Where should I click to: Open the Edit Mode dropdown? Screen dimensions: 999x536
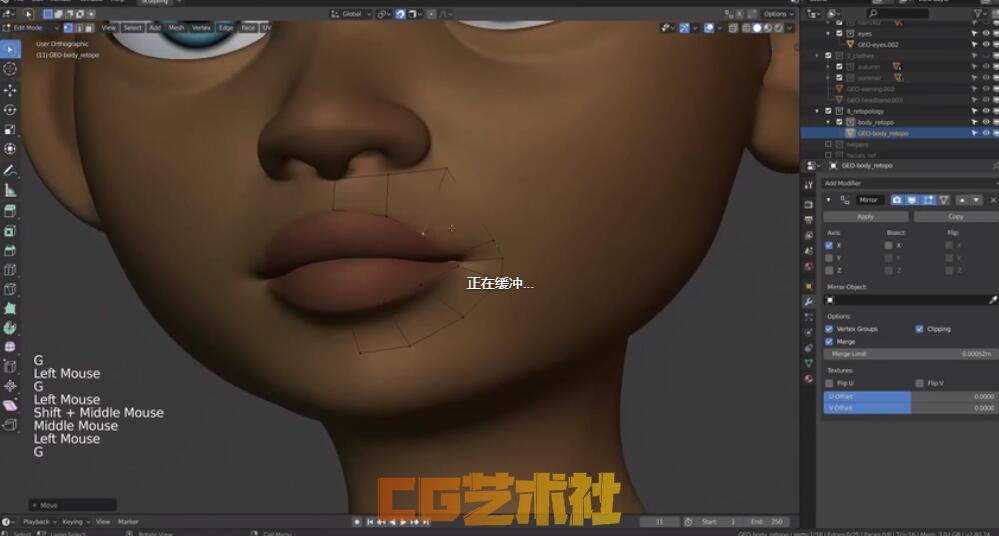point(31,27)
